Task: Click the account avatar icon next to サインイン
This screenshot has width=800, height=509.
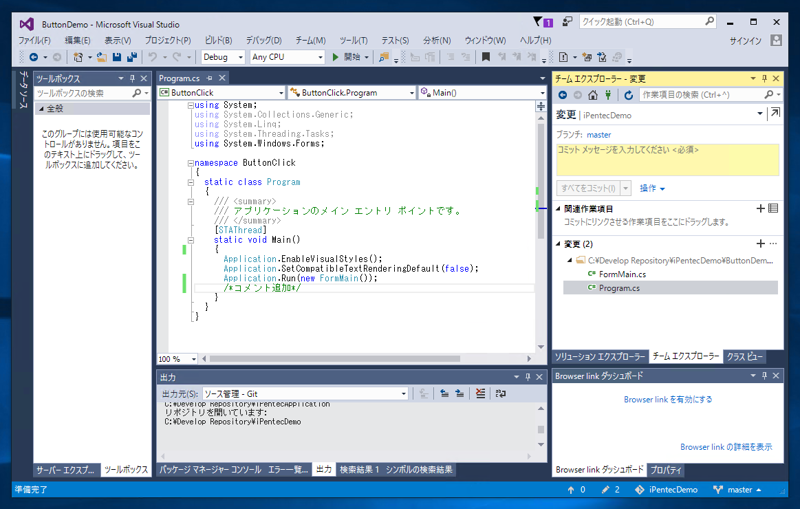Action: pos(776,40)
